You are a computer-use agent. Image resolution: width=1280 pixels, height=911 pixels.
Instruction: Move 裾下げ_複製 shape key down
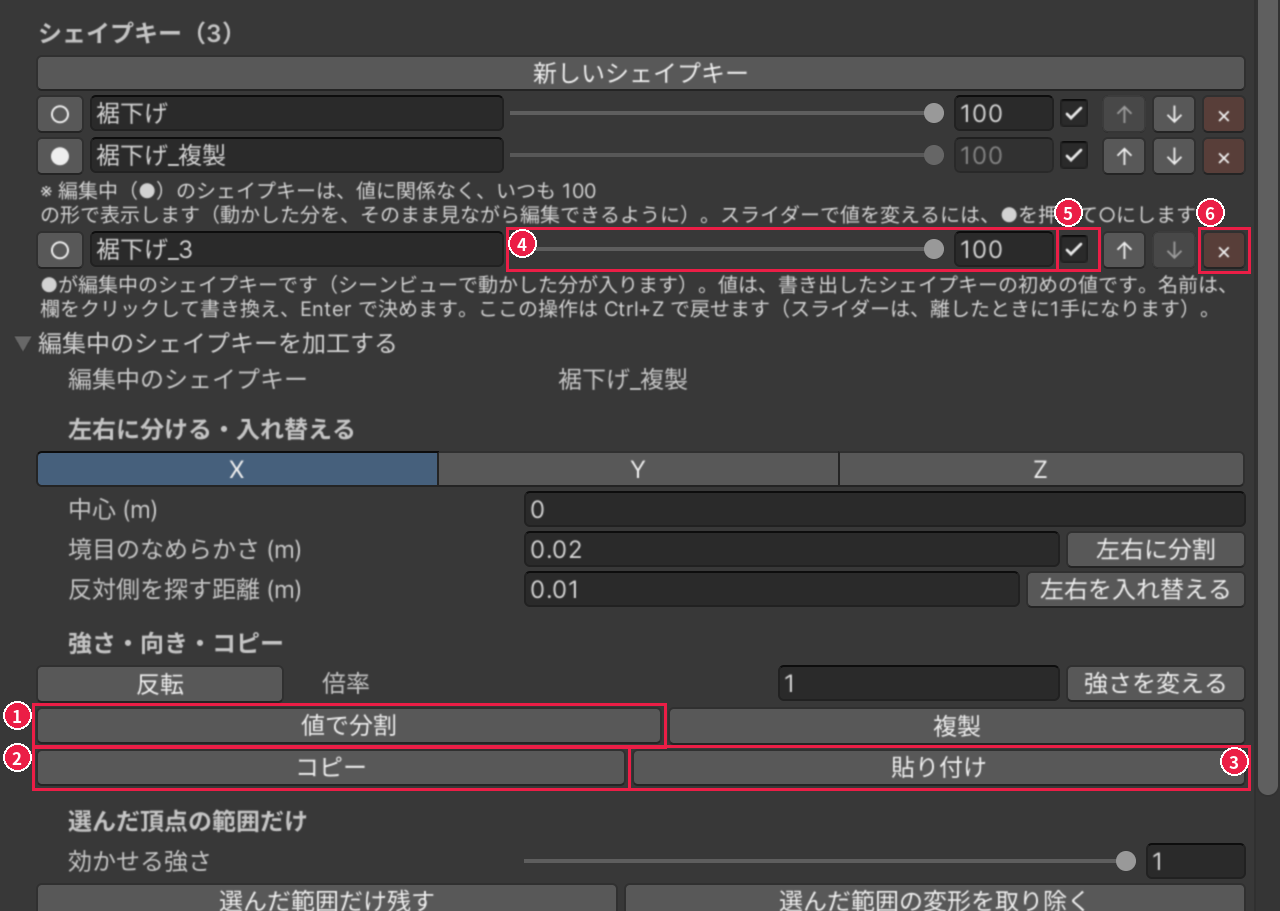tap(1174, 155)
